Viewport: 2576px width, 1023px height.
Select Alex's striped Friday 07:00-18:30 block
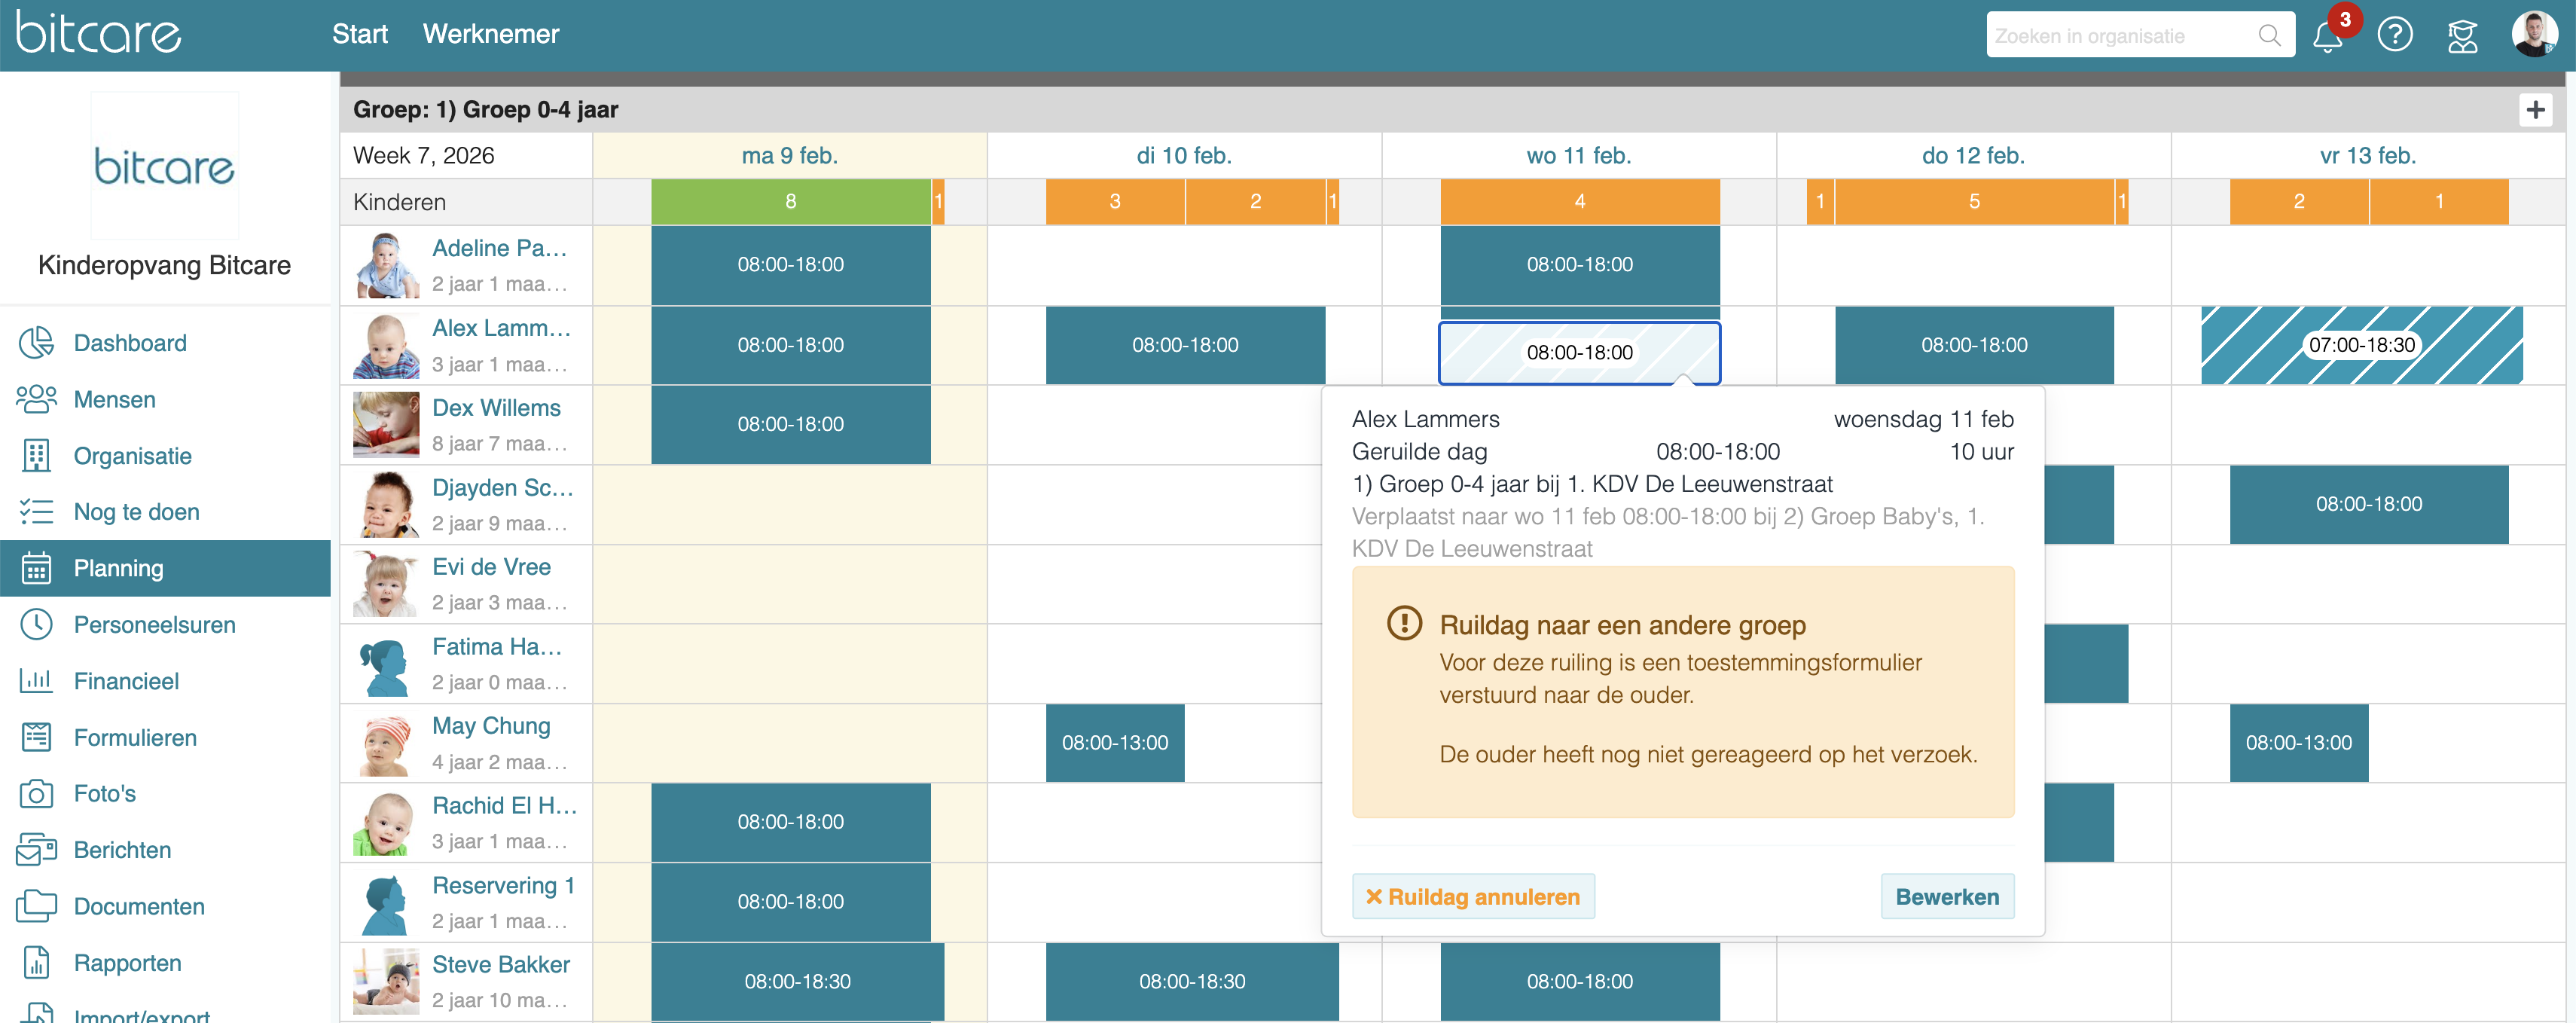coord(2361,345)
